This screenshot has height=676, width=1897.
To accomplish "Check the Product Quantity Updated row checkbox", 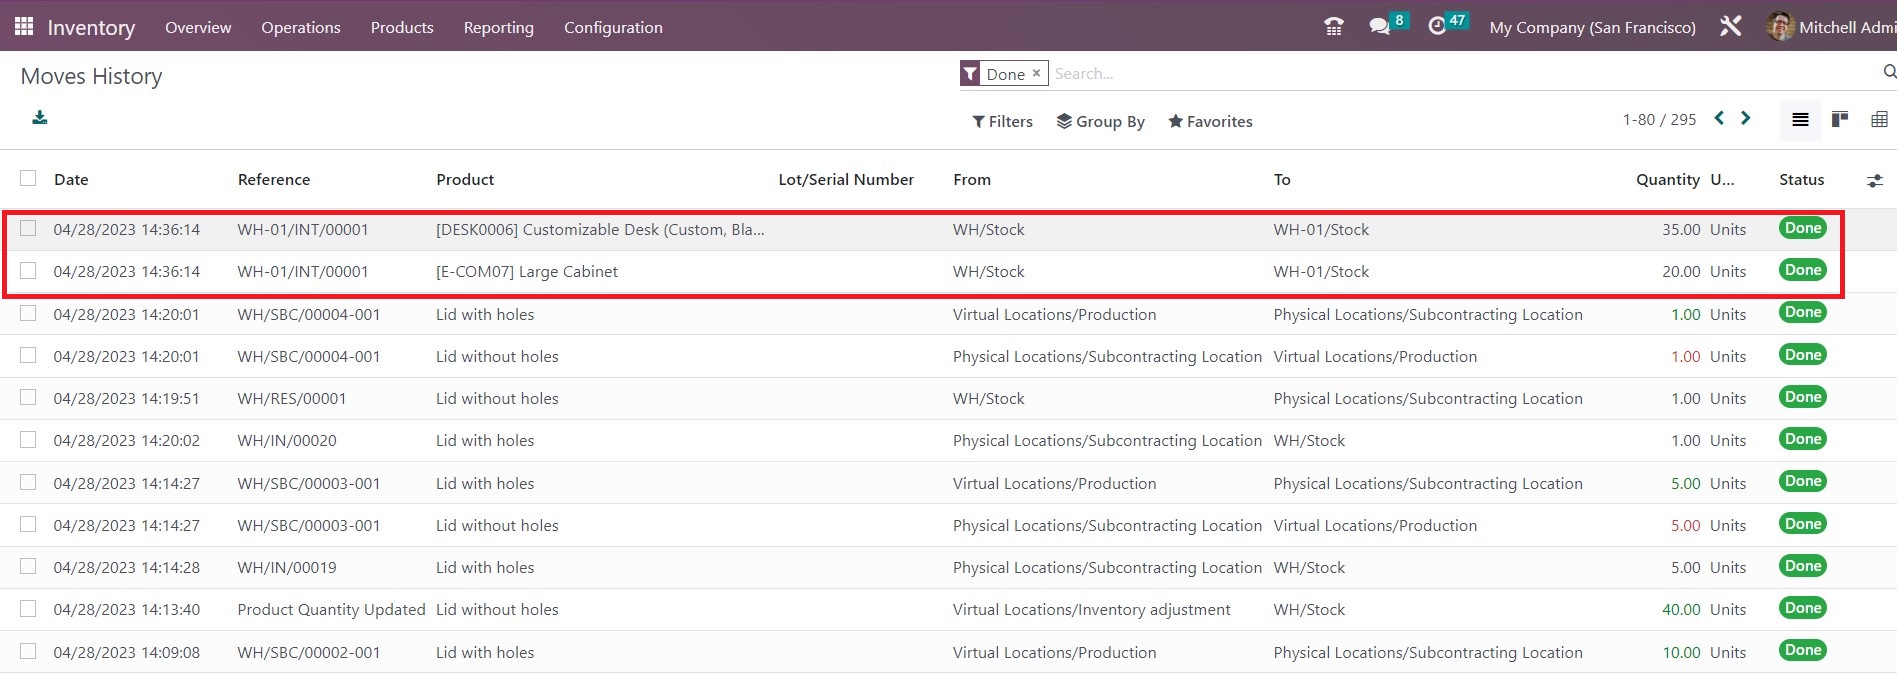I will coord(28,608).
